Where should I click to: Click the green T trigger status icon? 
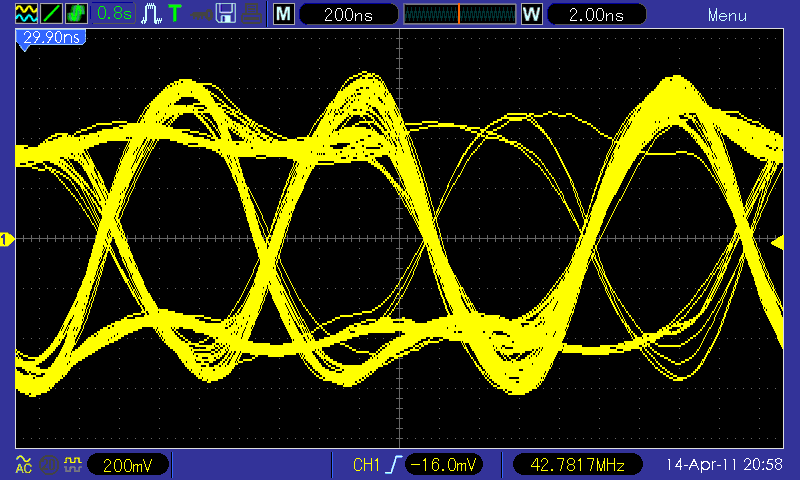175,13
